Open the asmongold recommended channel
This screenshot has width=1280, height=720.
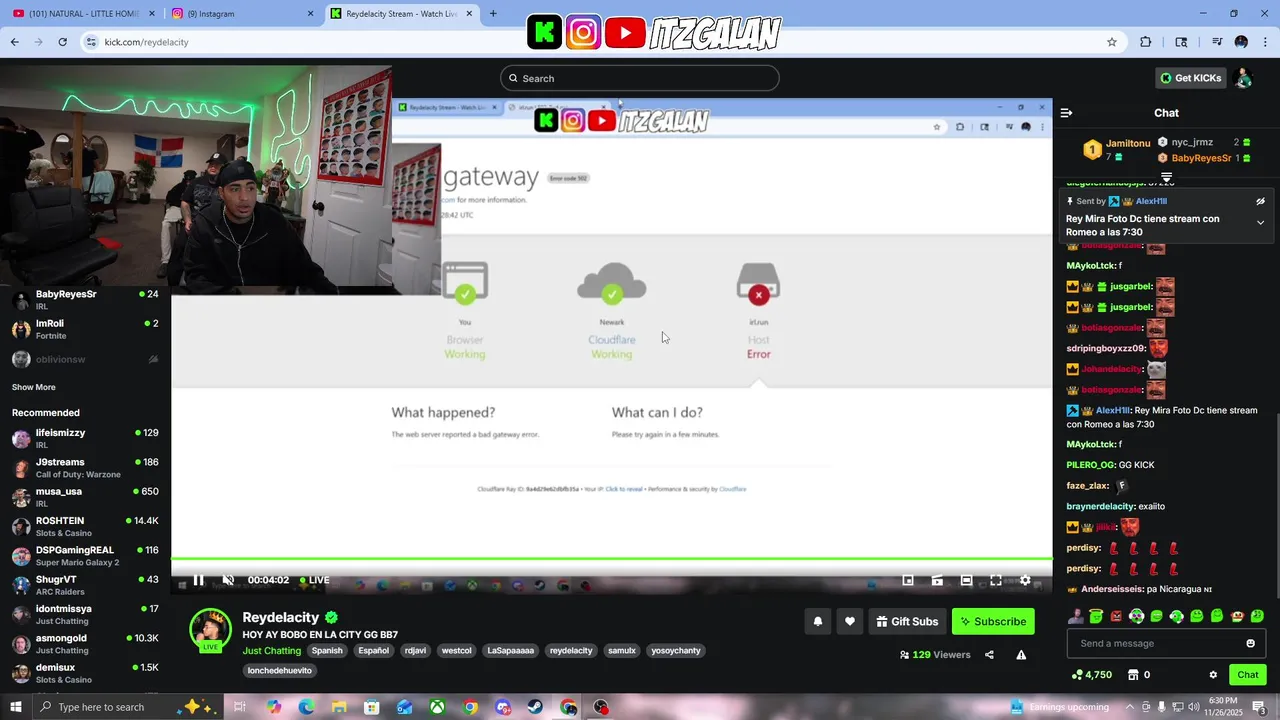point(85,644)
